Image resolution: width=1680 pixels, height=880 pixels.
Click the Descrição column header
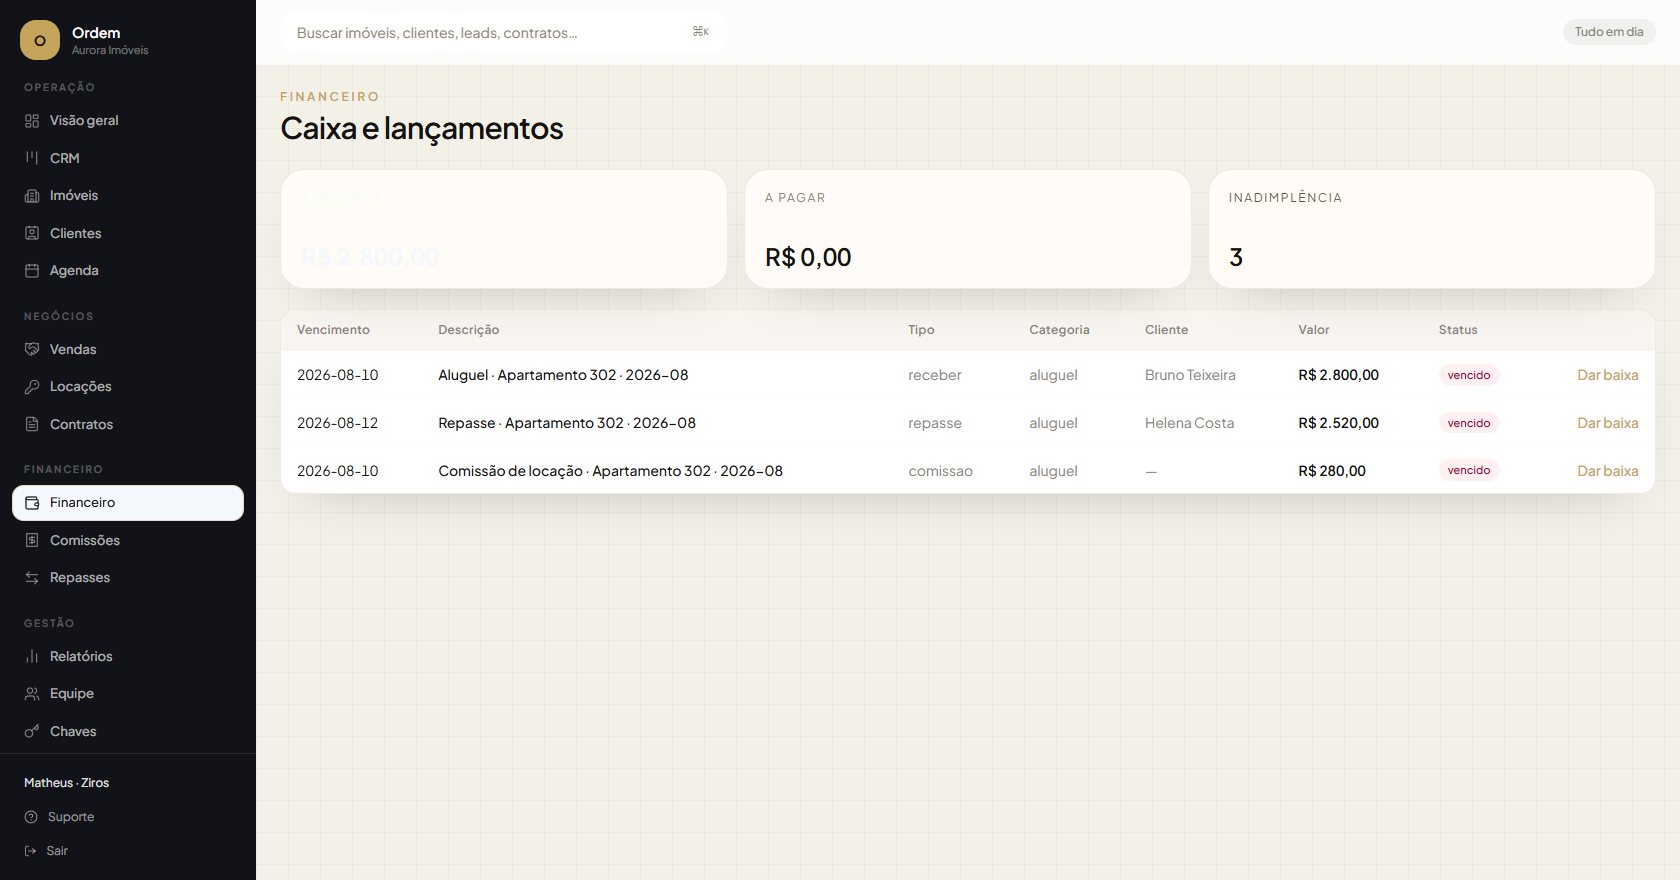pos(468,330)
